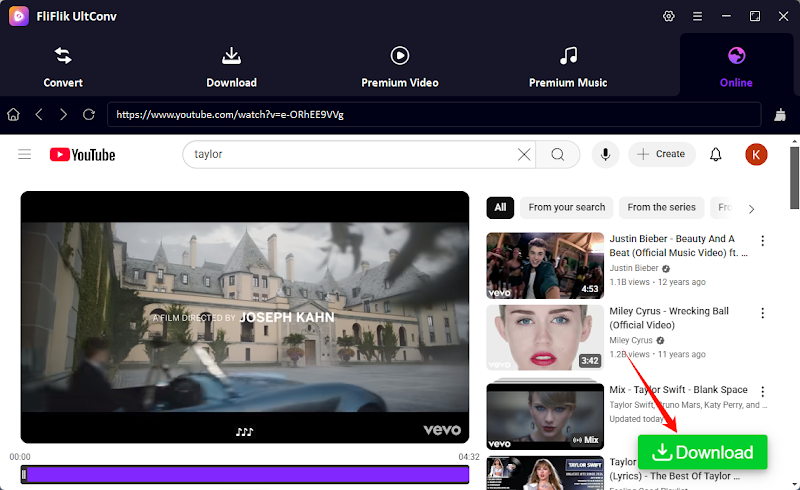Click the 00:00 start time label
This screenshot has height=490, width=800.
[x=20, y=457]
